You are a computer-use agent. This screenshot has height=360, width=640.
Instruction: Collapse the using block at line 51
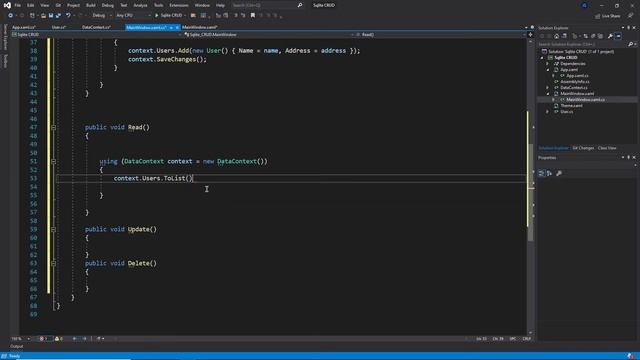(x=53, y=161)
